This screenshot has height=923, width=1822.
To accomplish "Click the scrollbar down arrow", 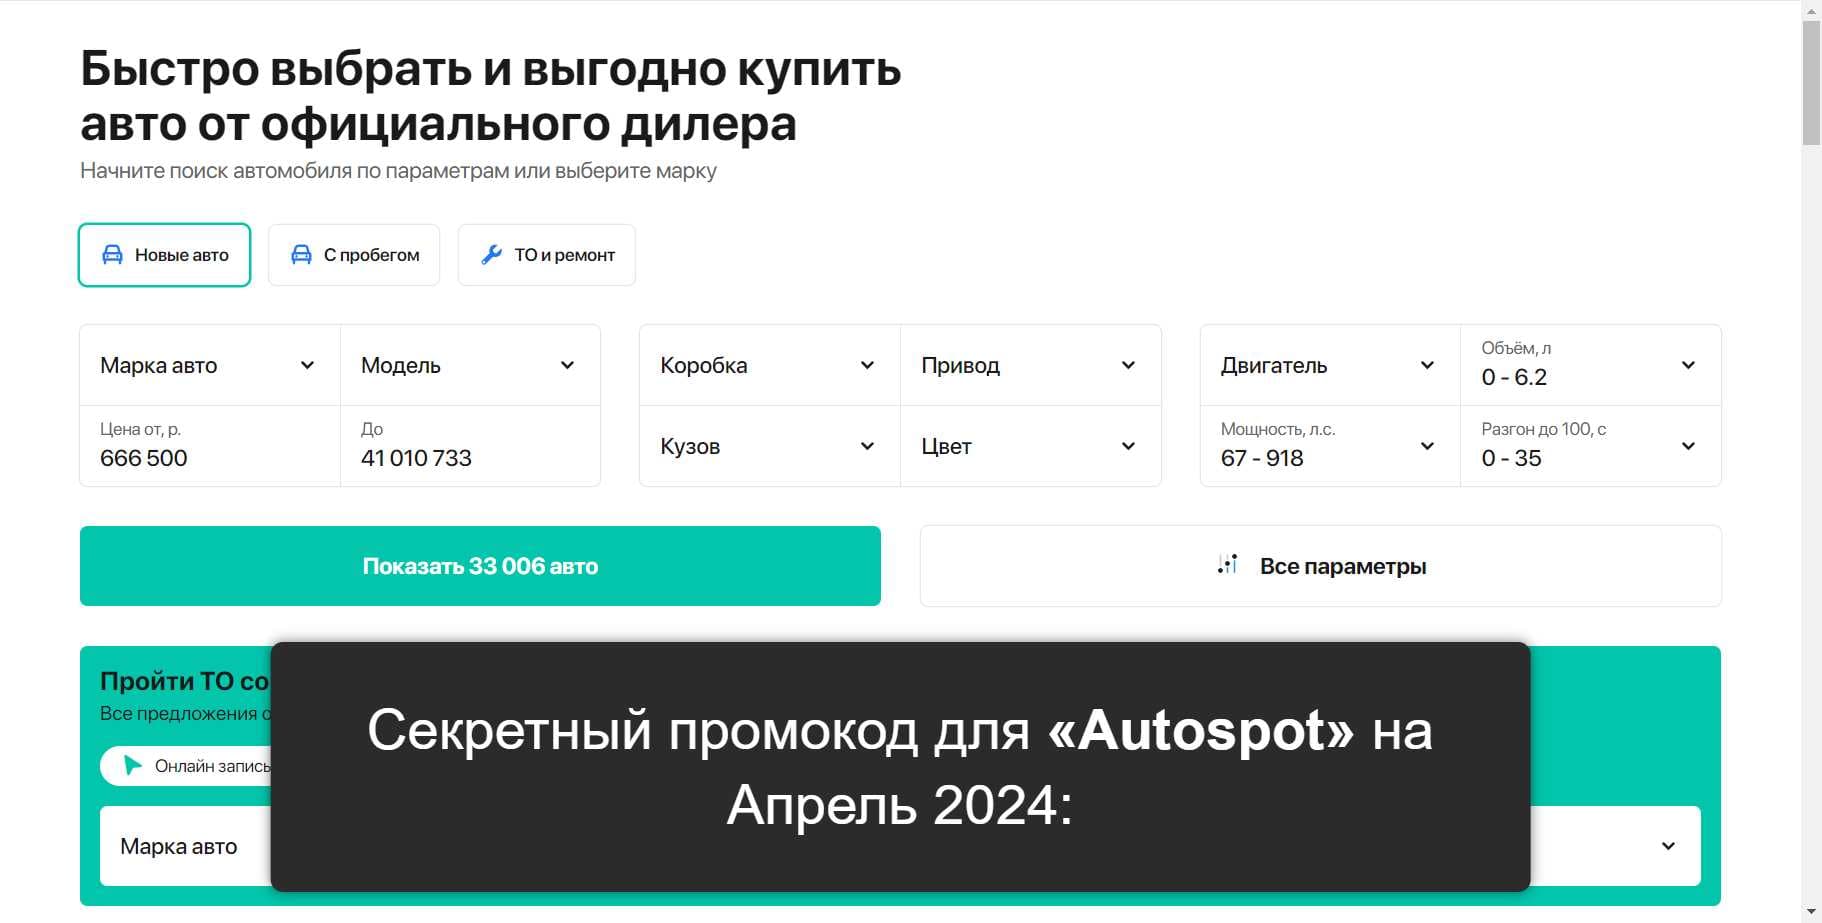I will coord(1811,913).
